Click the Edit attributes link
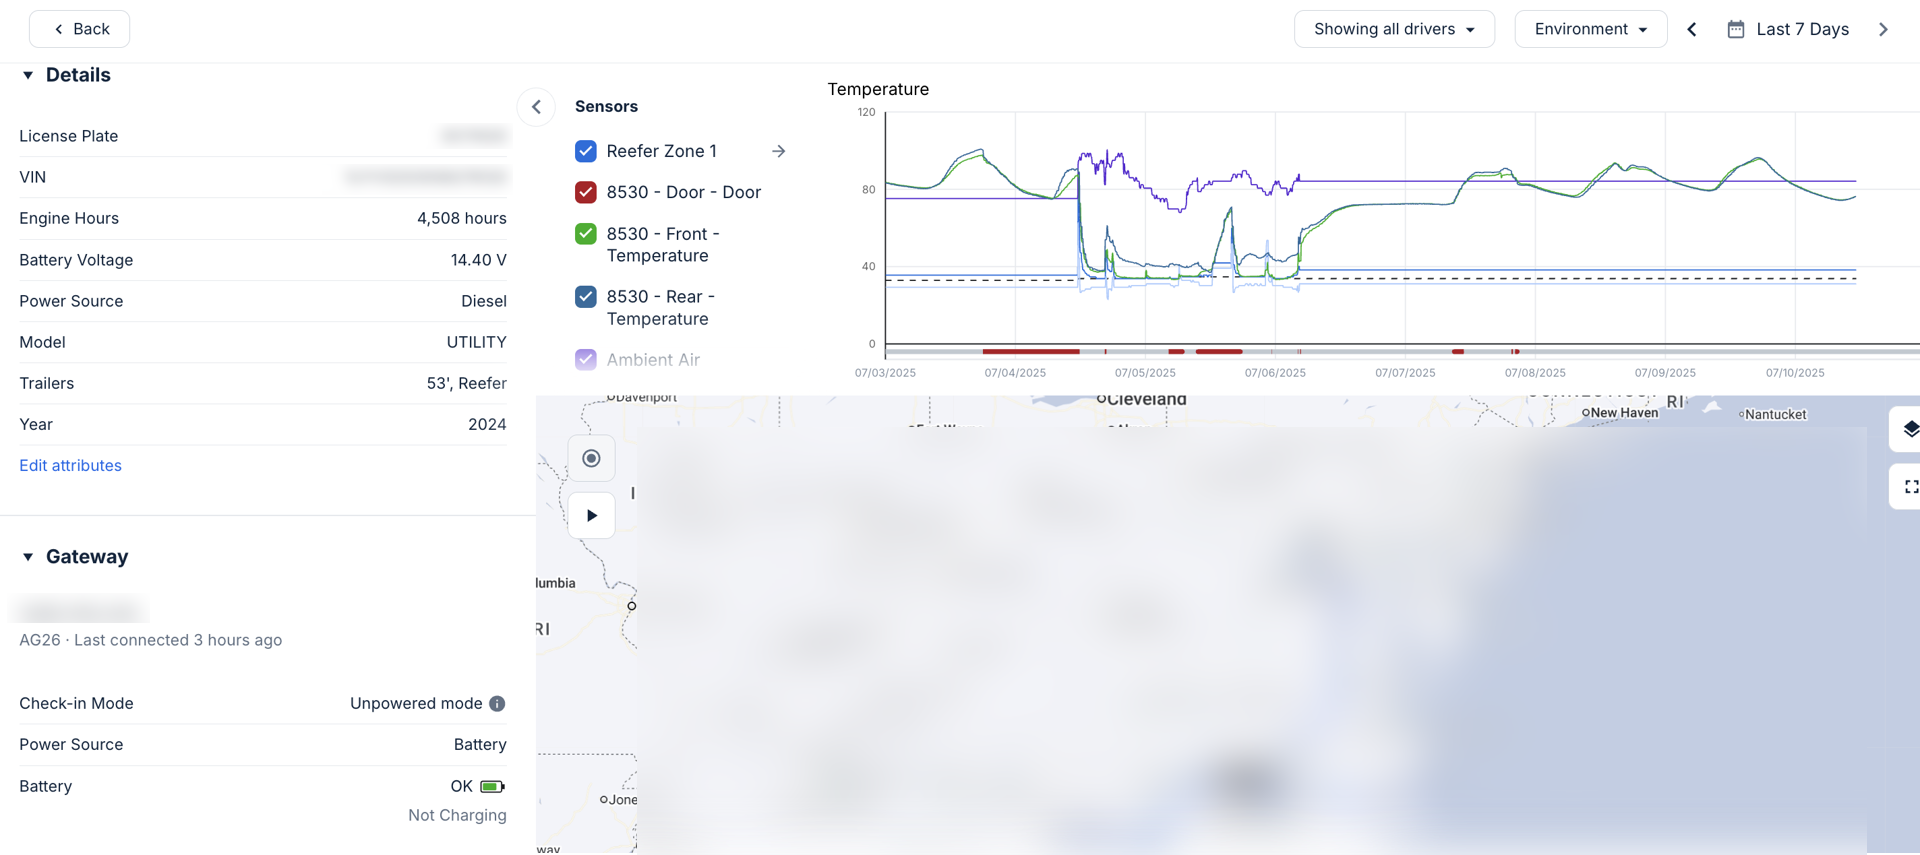 (x=70, y=465)
